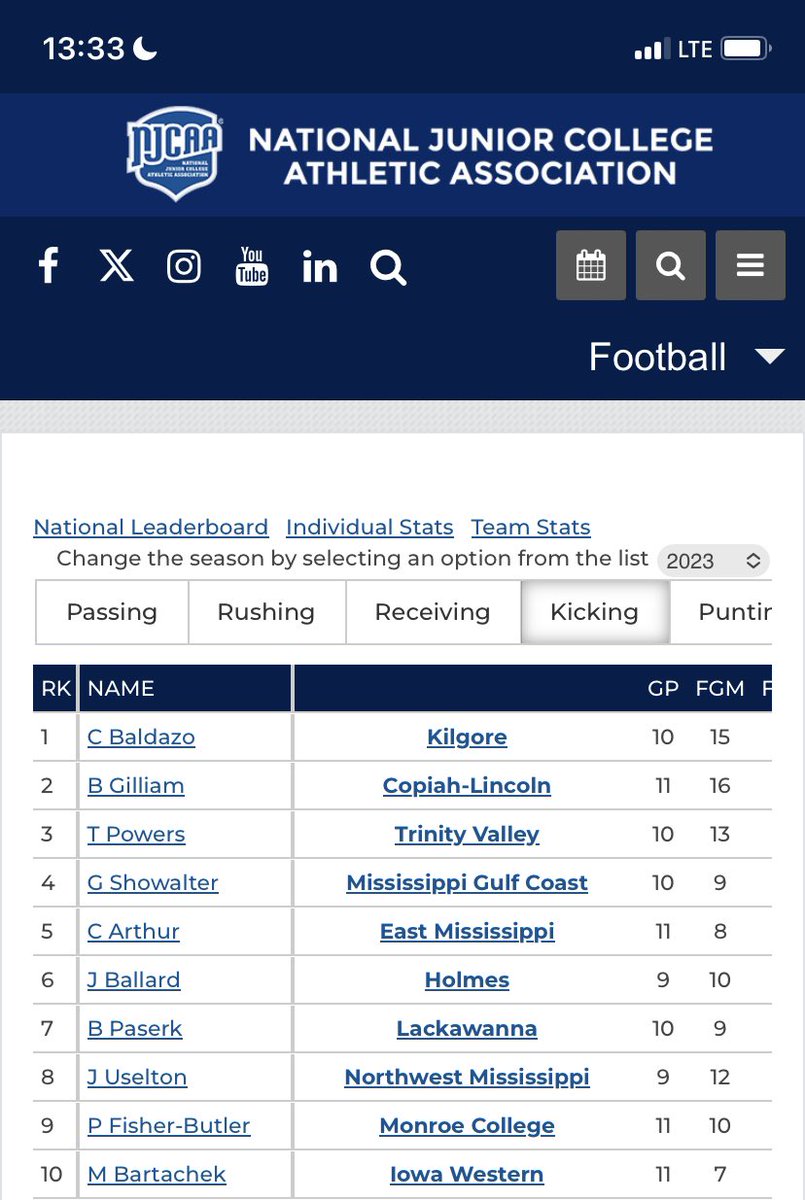This screenshot has width=805, height=1200.
Task: Click the gray search button icon
Action: [x=670, y=265]
